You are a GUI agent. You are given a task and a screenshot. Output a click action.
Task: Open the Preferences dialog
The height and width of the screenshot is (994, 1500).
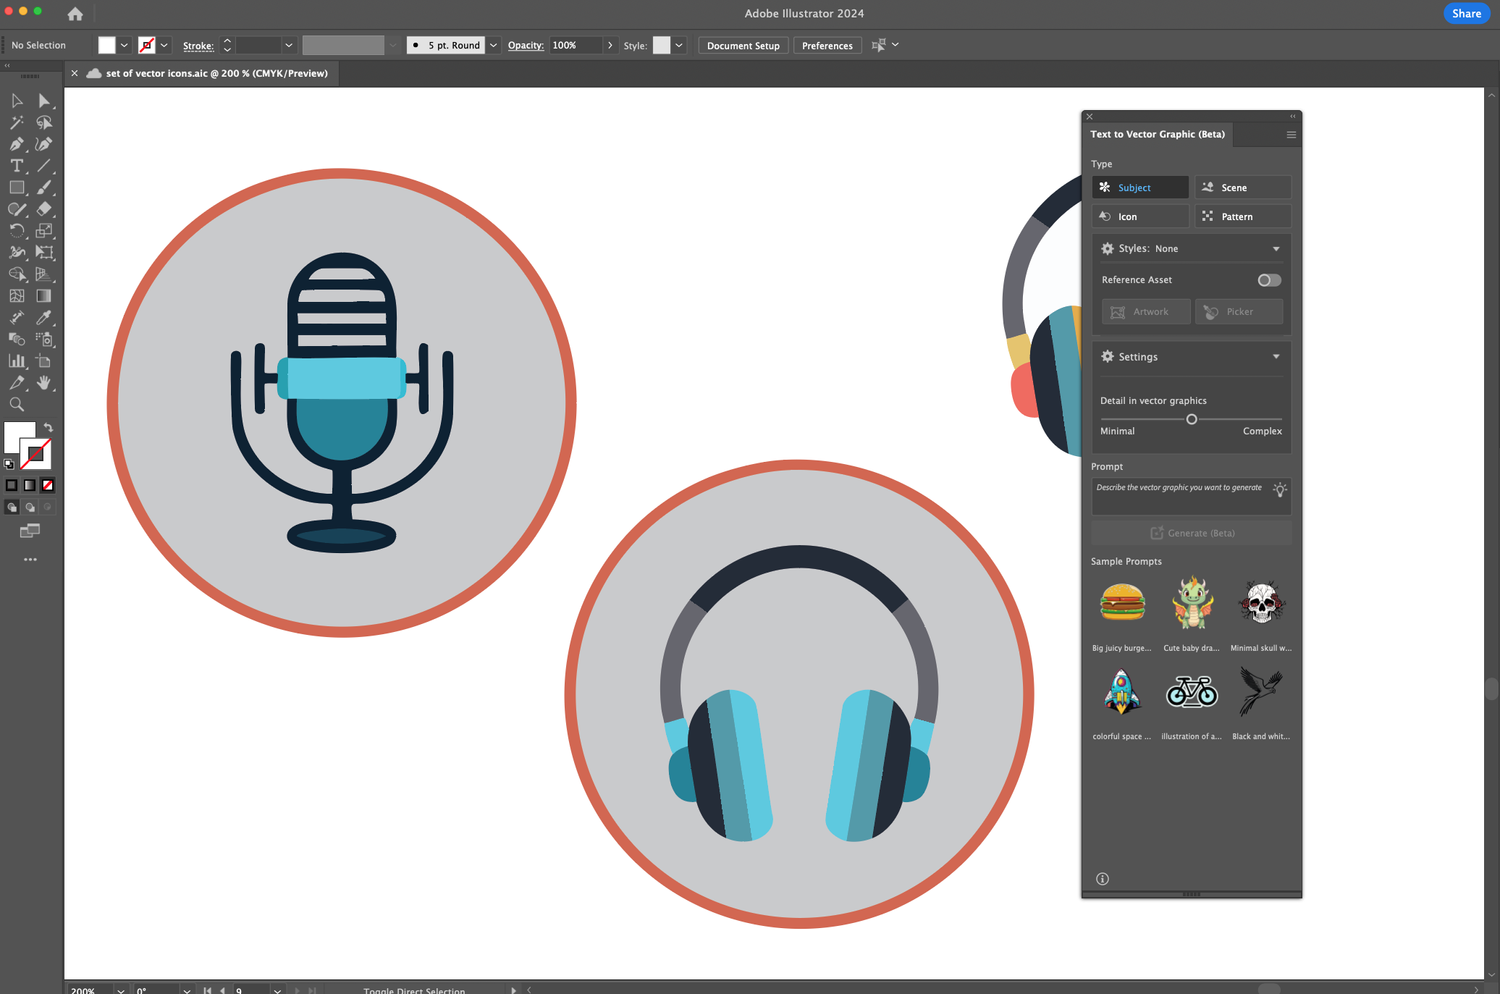point(827,45)
